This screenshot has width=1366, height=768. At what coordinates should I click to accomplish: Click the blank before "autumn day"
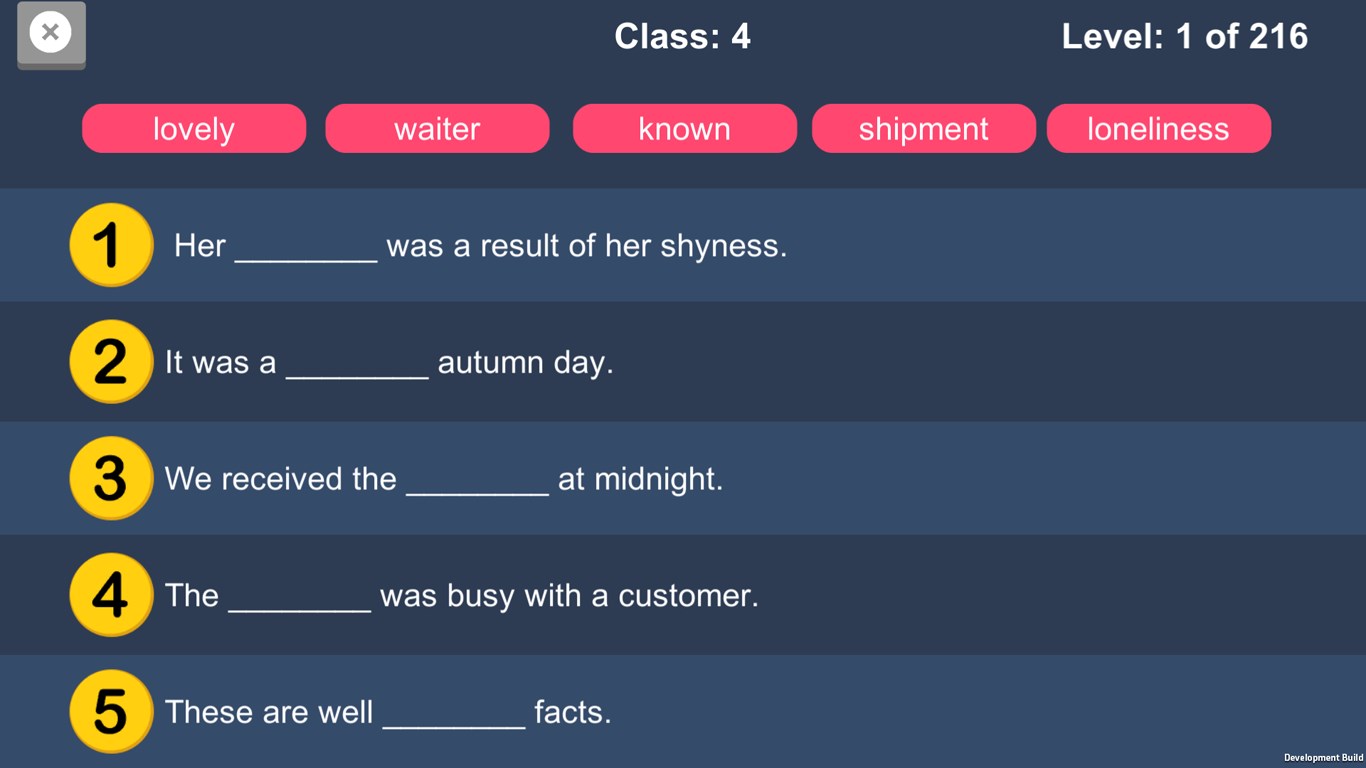pyautogui.click(x=357, y=365)
